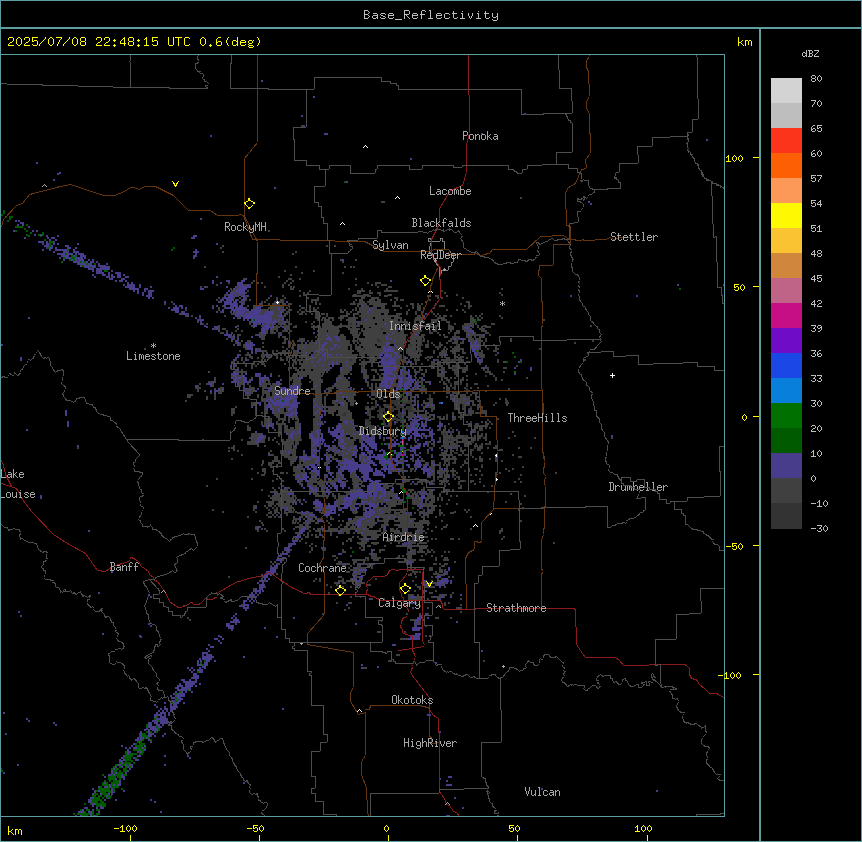862x842 pixels.
Task: Click the dark green 10-20 dBZ swatch
Action: coord(786,441)
